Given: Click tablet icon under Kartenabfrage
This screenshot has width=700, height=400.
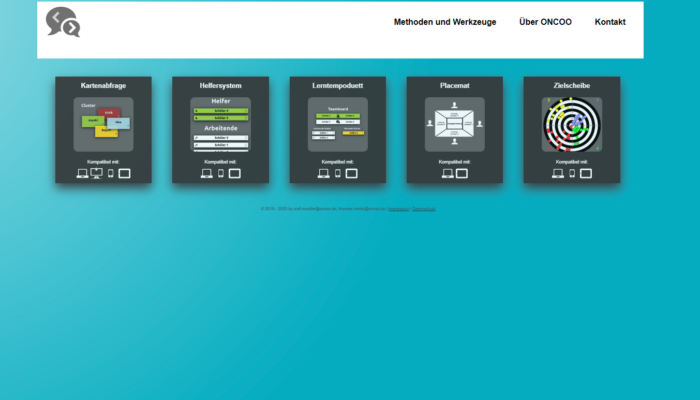Looking at the screenshot, I should pos(125,173).
